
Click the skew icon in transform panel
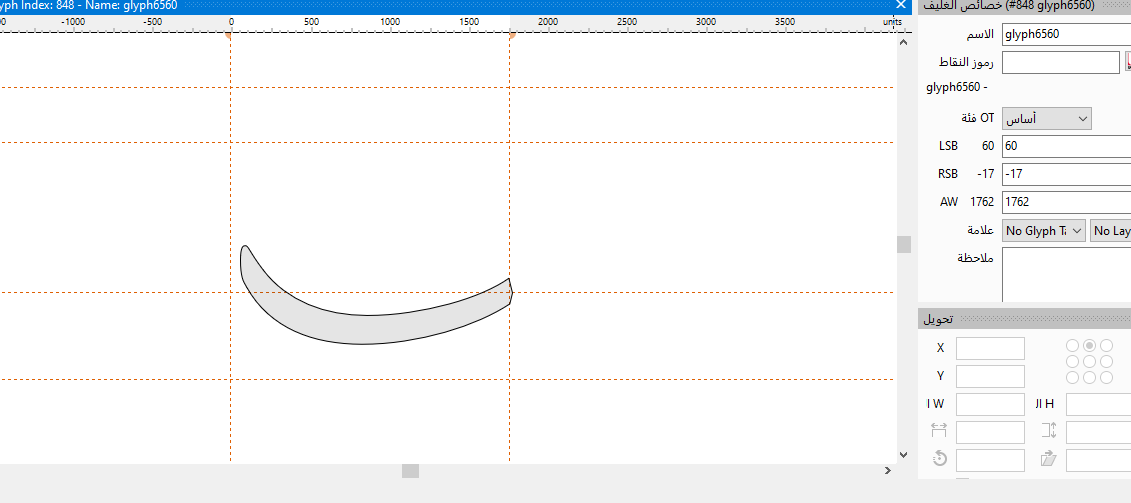[1048, 459]
